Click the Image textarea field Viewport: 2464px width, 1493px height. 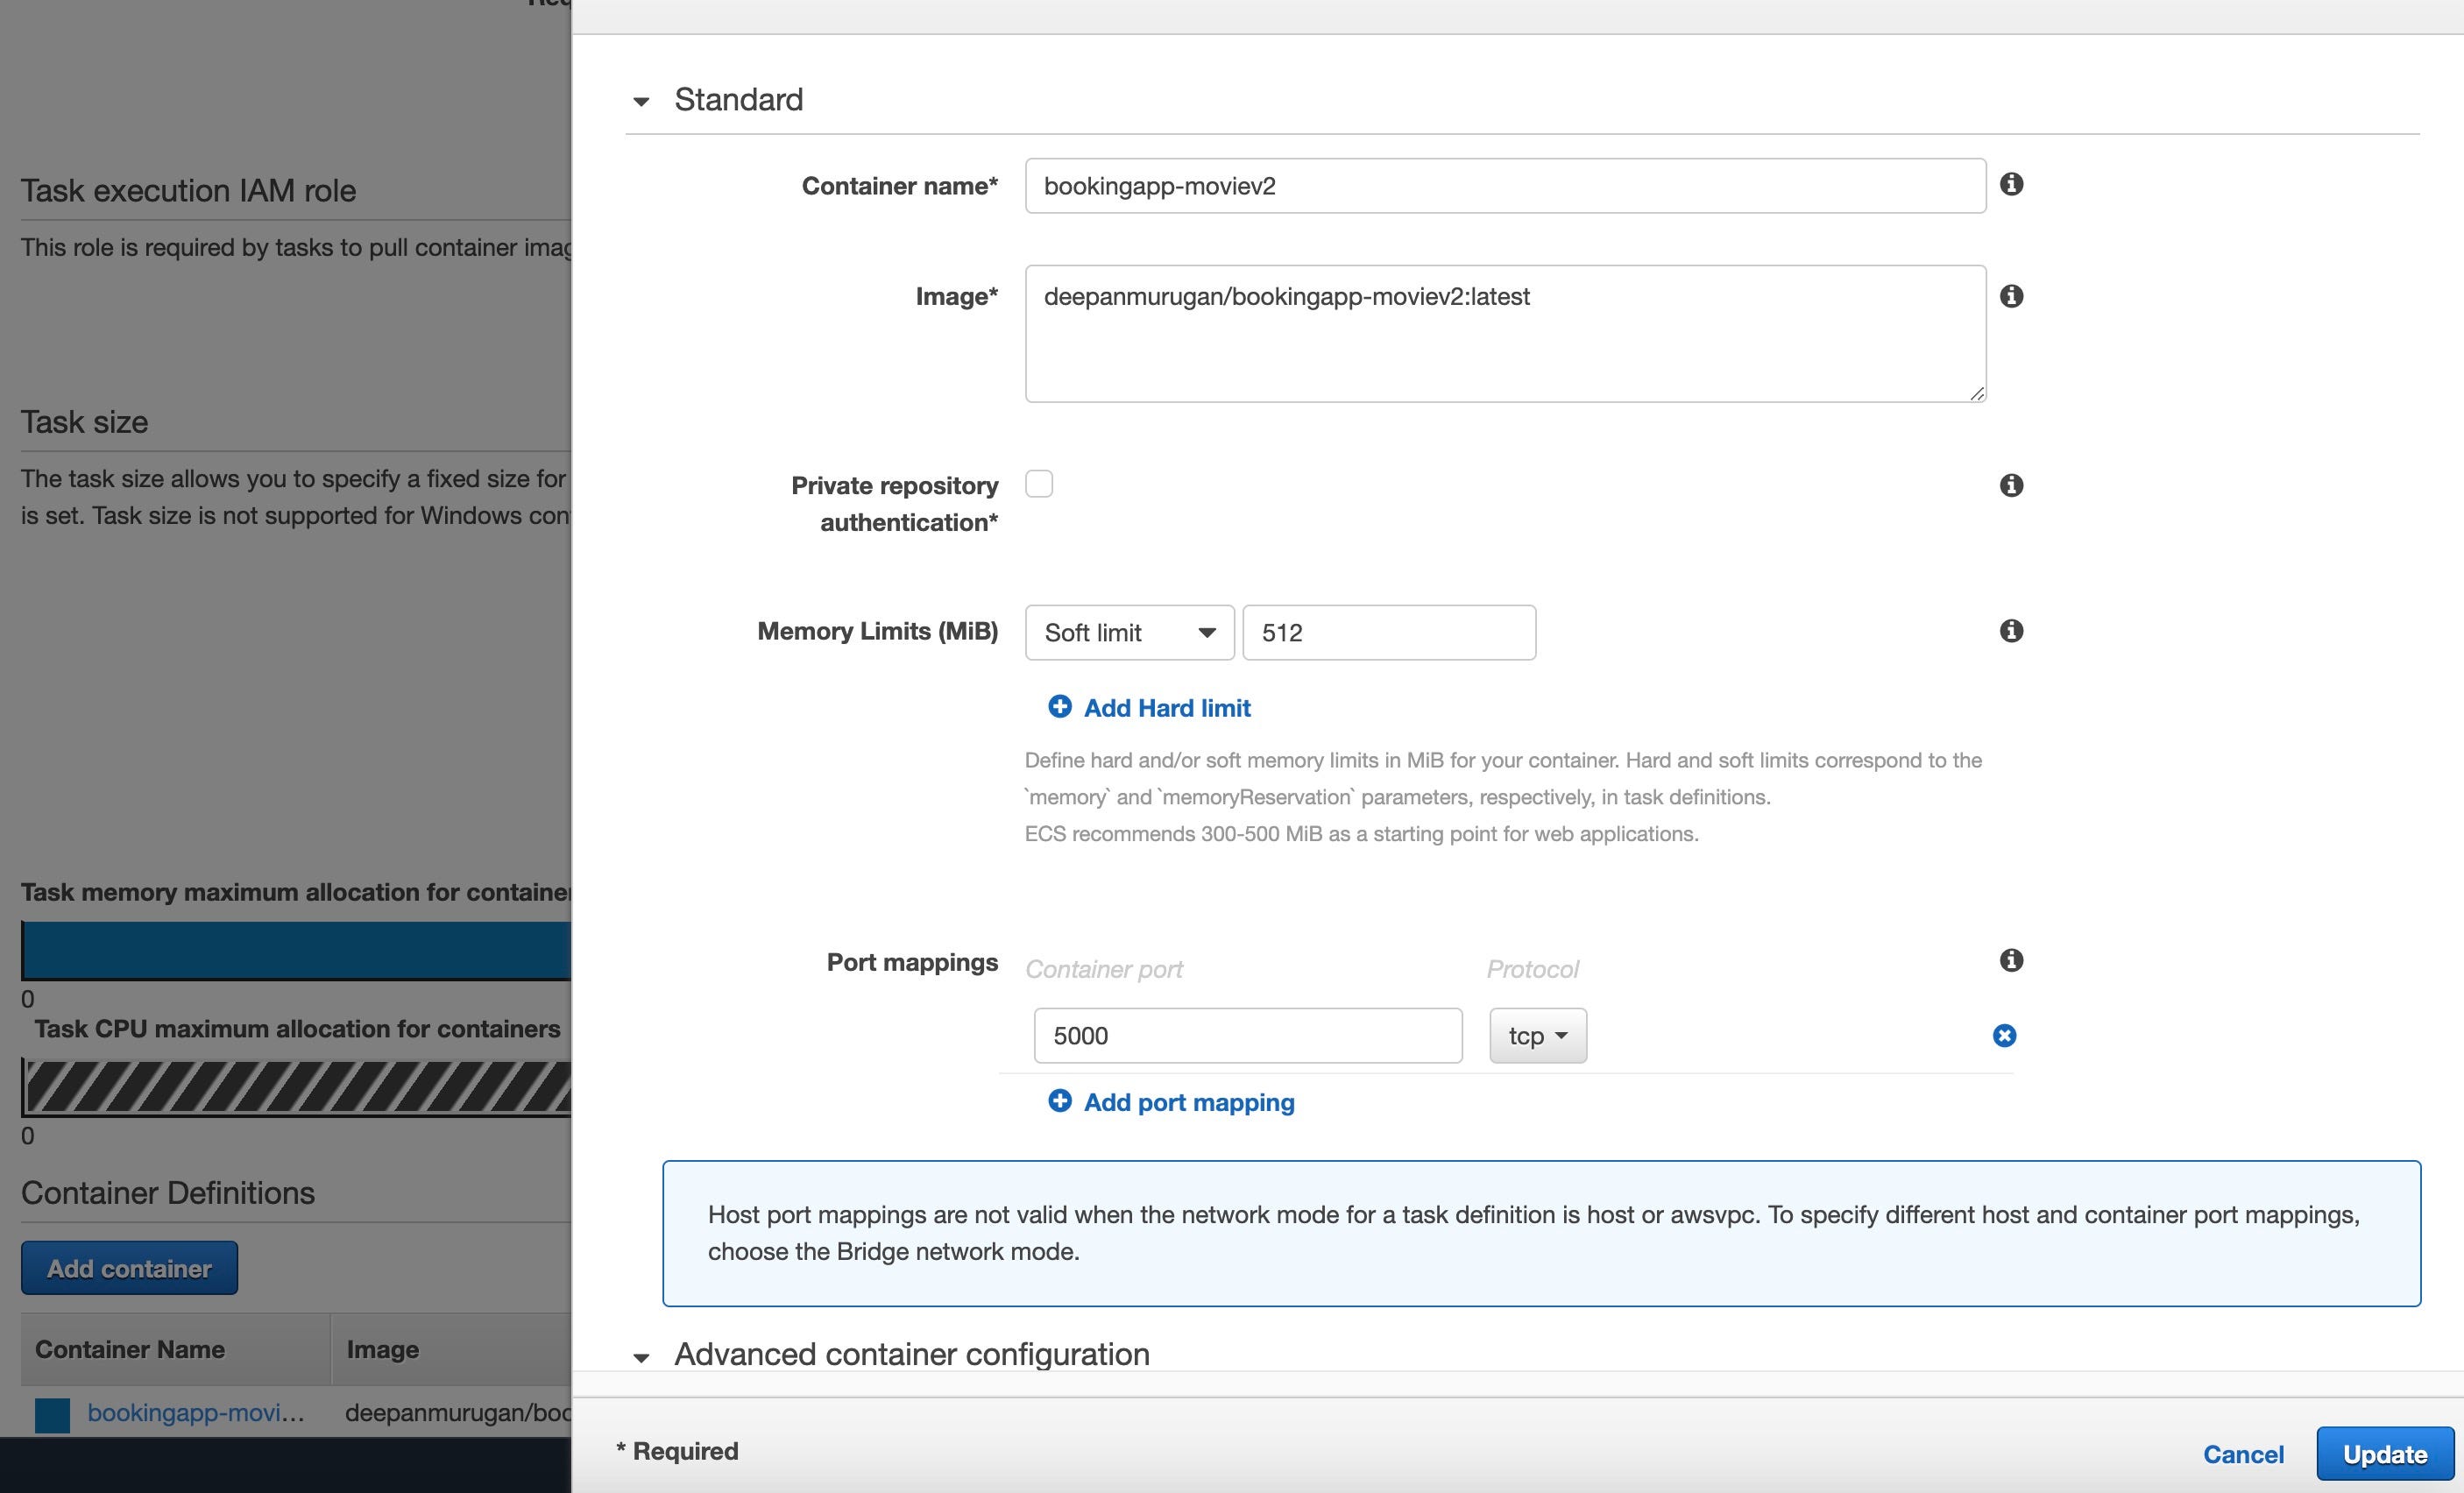(x=1505, y=334)
